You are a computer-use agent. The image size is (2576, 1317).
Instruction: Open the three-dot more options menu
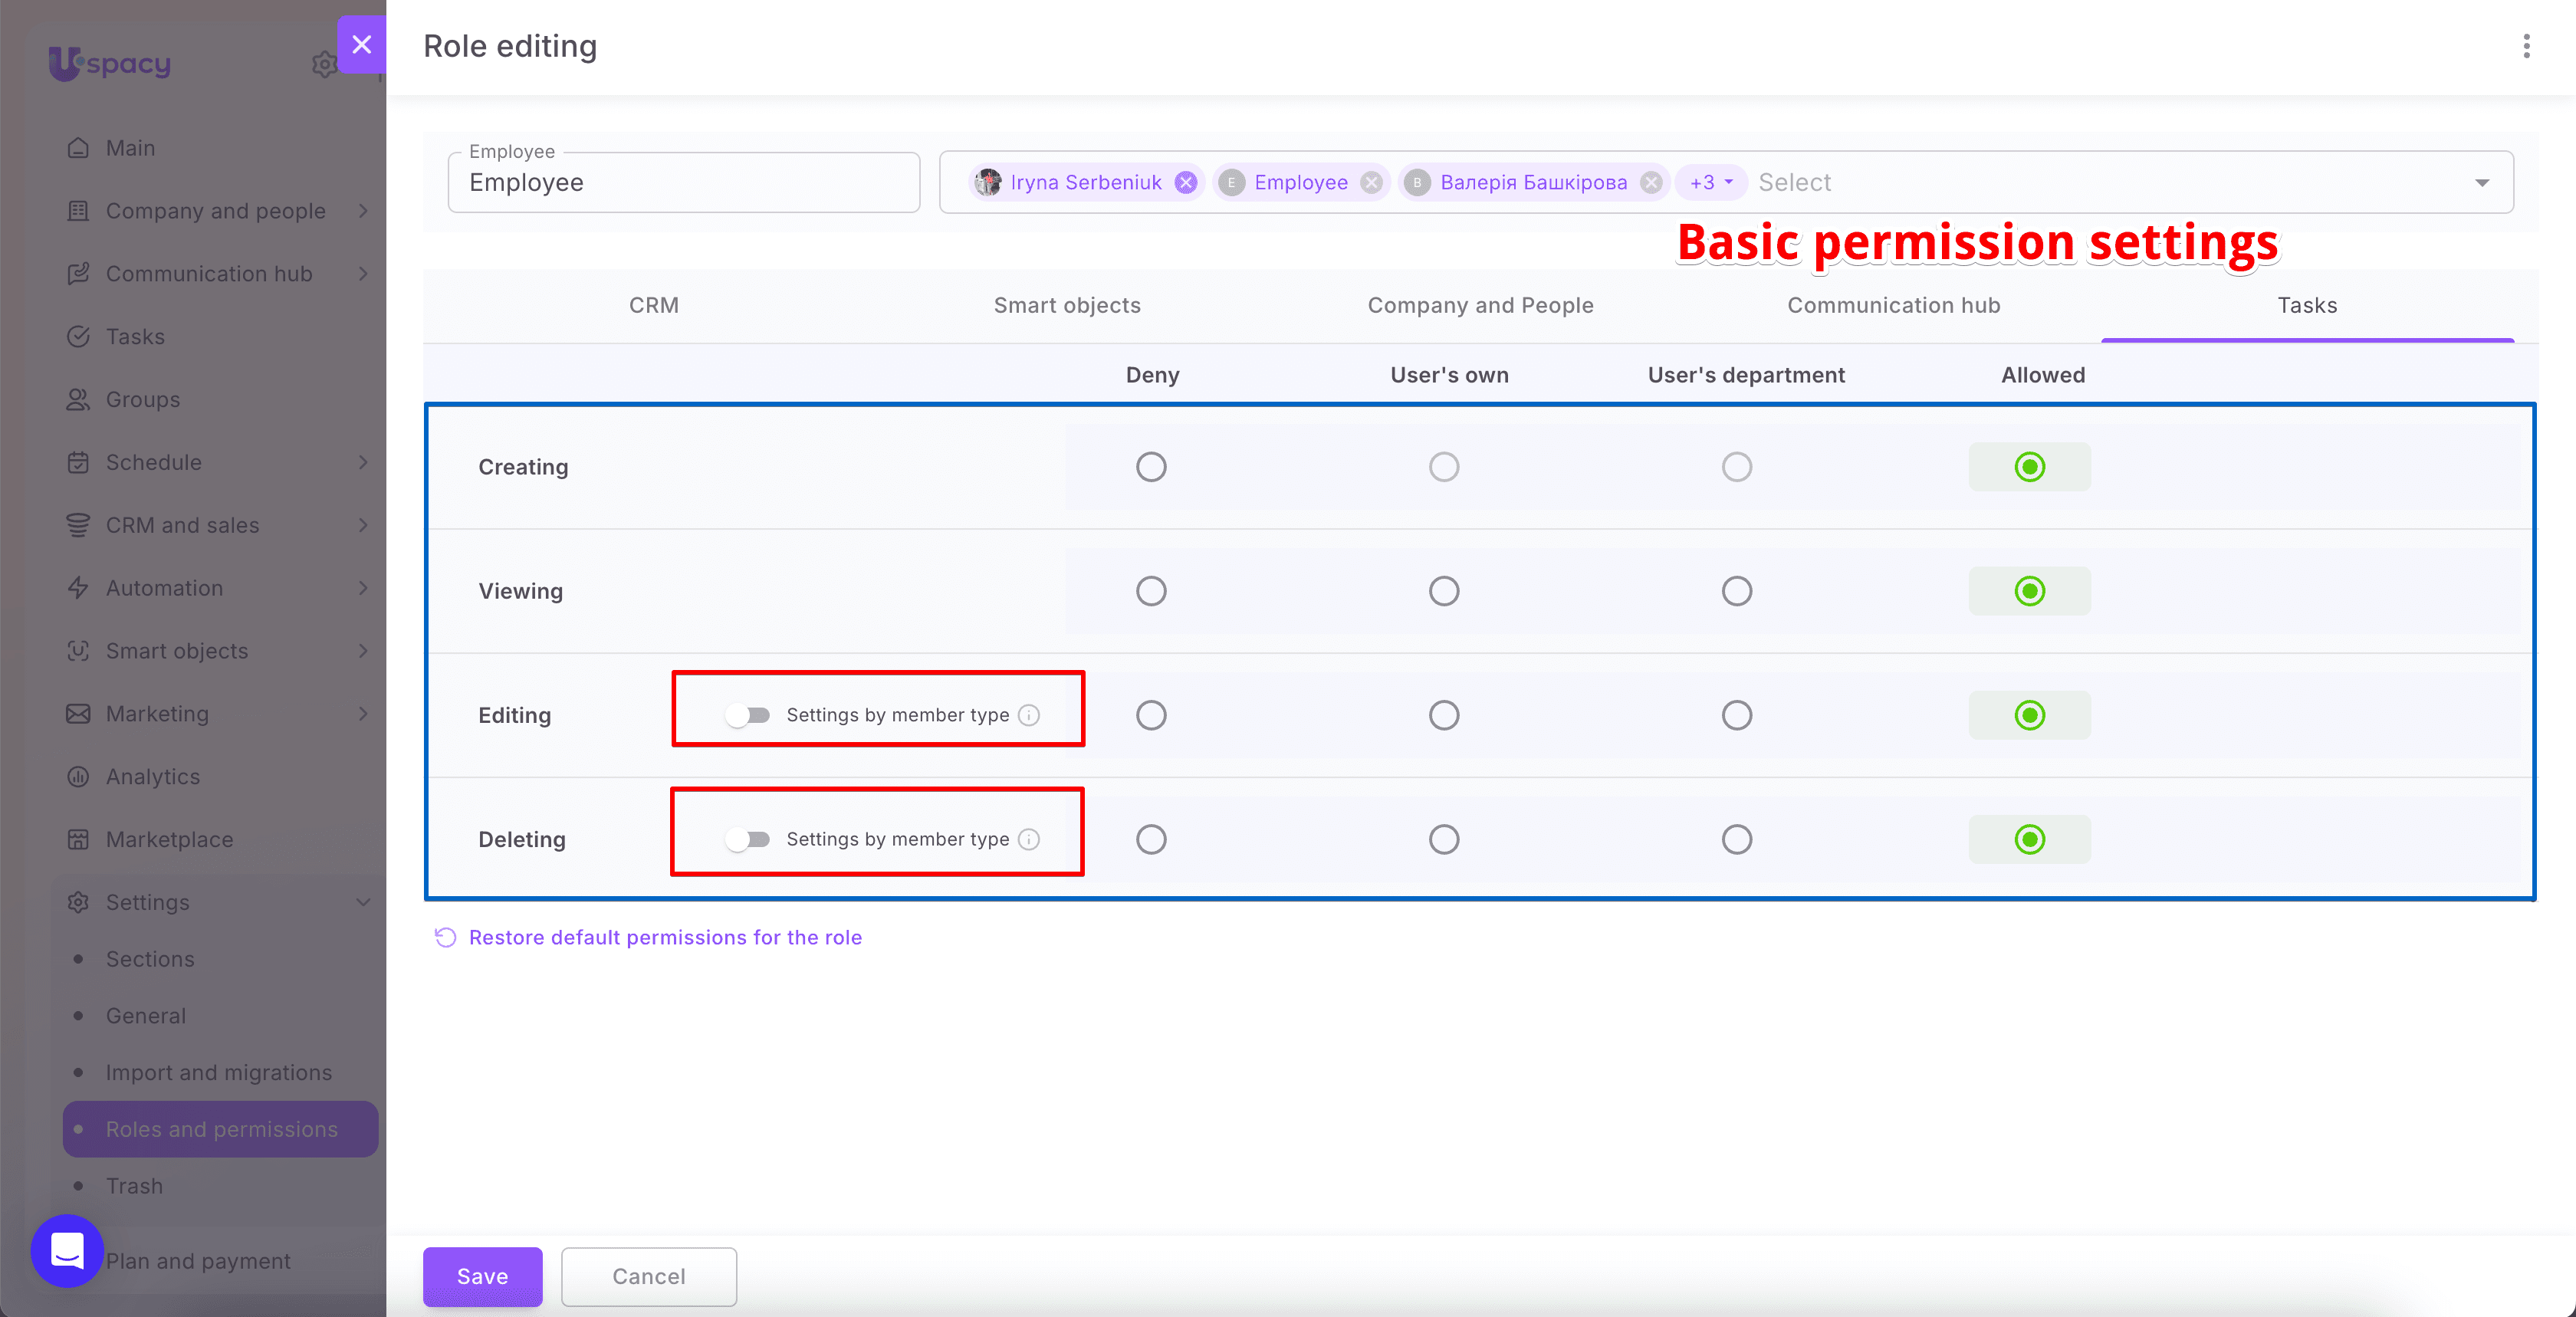(x=2526, y=46)
